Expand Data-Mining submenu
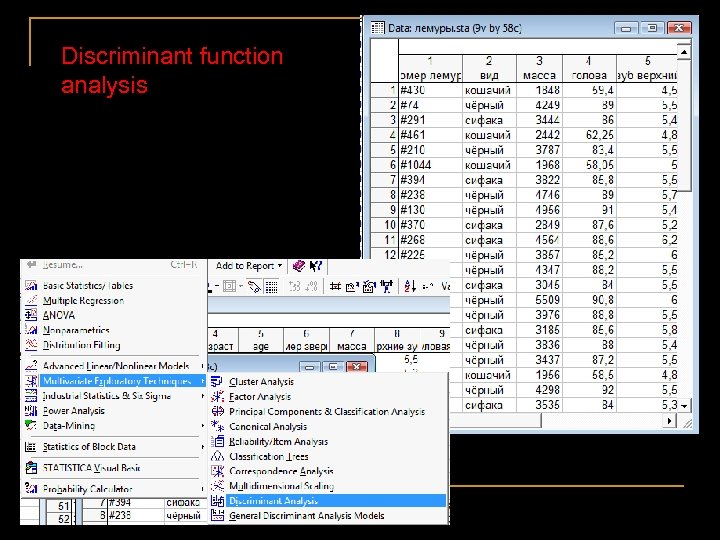 click(202, 426)
